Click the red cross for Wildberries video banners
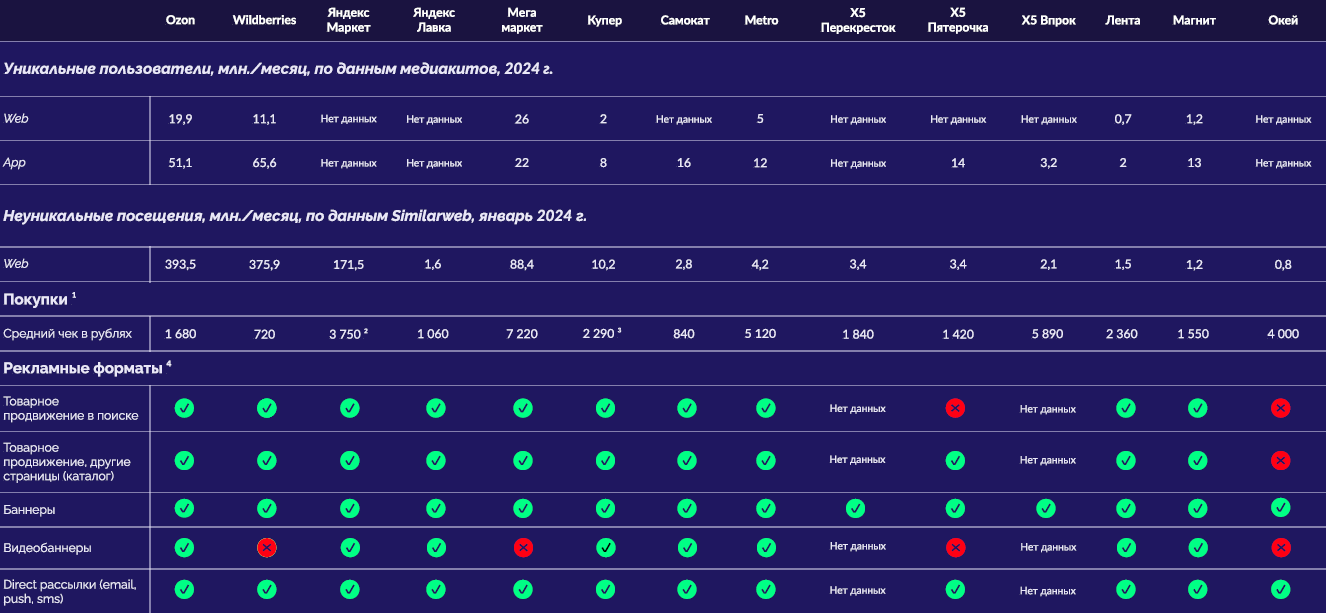This screenshot has height=613, width=1326. tap(266, 547)
